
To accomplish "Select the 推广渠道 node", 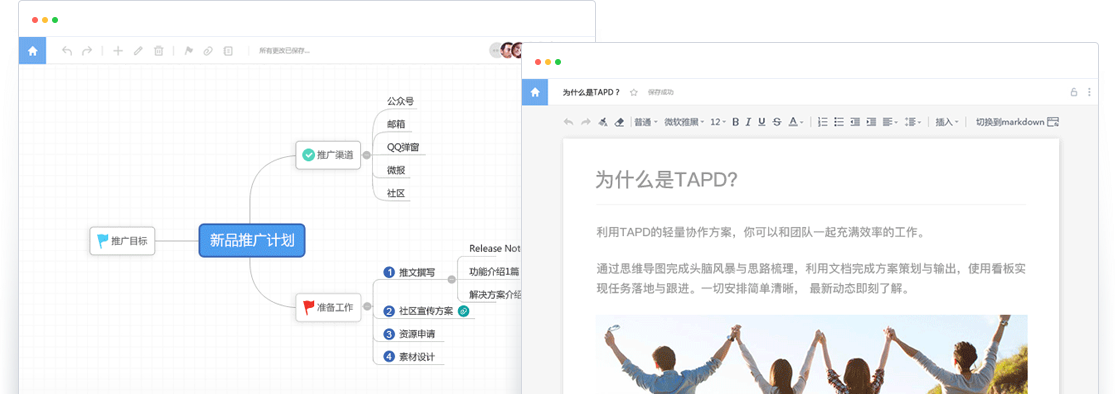I will (x=327, y=154).
